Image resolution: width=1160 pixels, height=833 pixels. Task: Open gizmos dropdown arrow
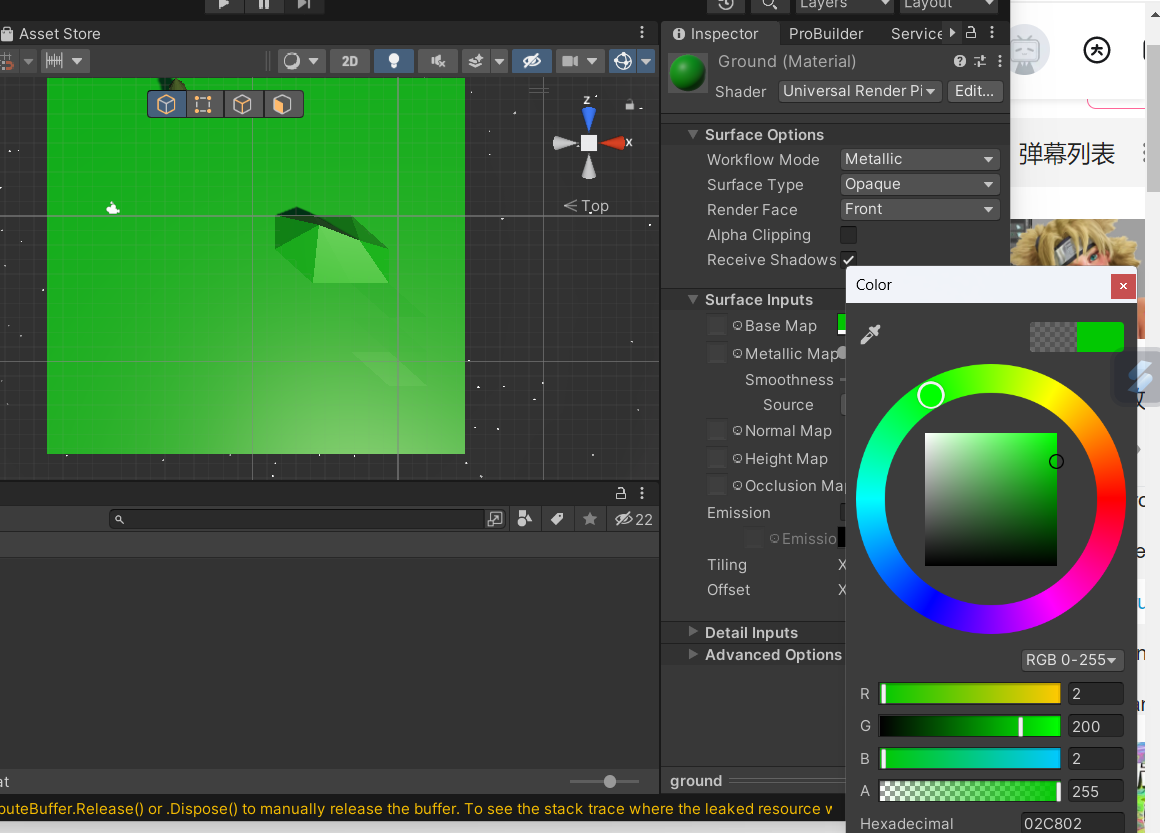pos(646,61)
